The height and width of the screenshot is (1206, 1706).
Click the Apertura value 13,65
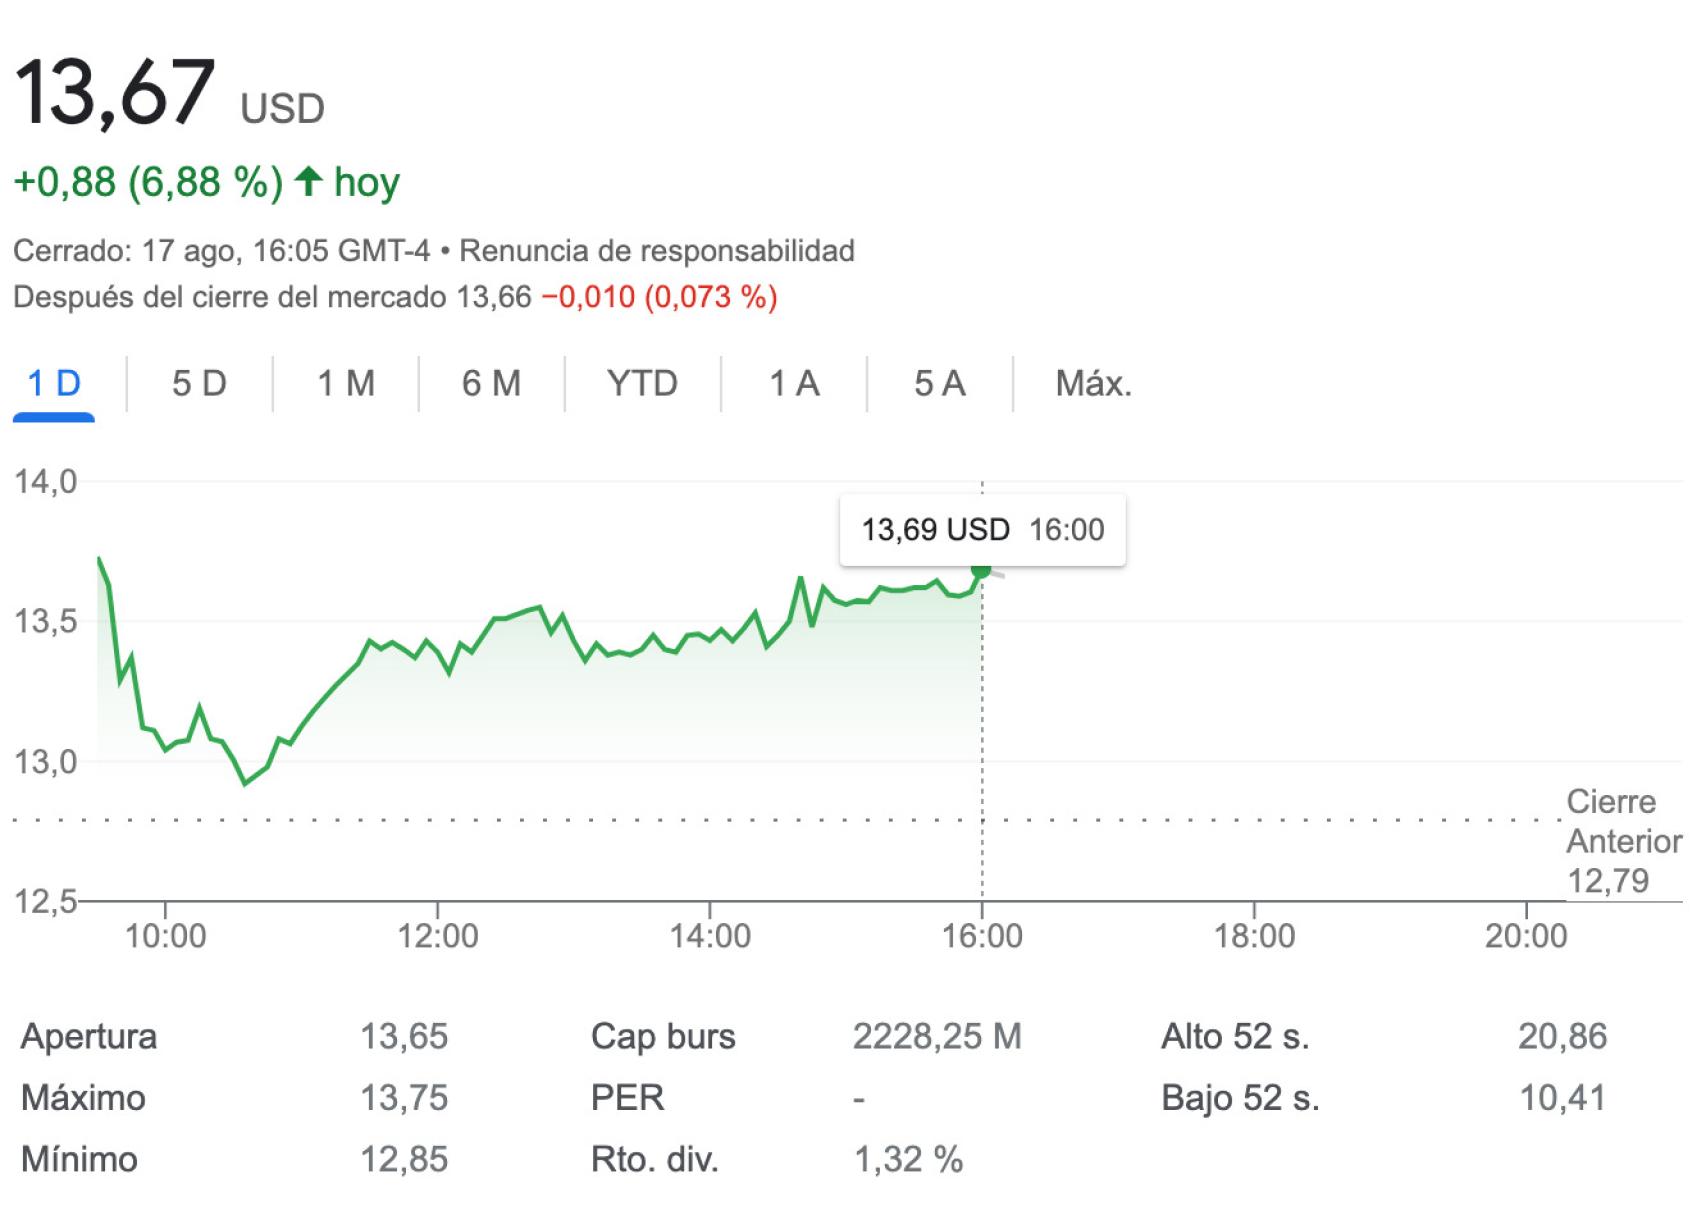(404, 1036)
